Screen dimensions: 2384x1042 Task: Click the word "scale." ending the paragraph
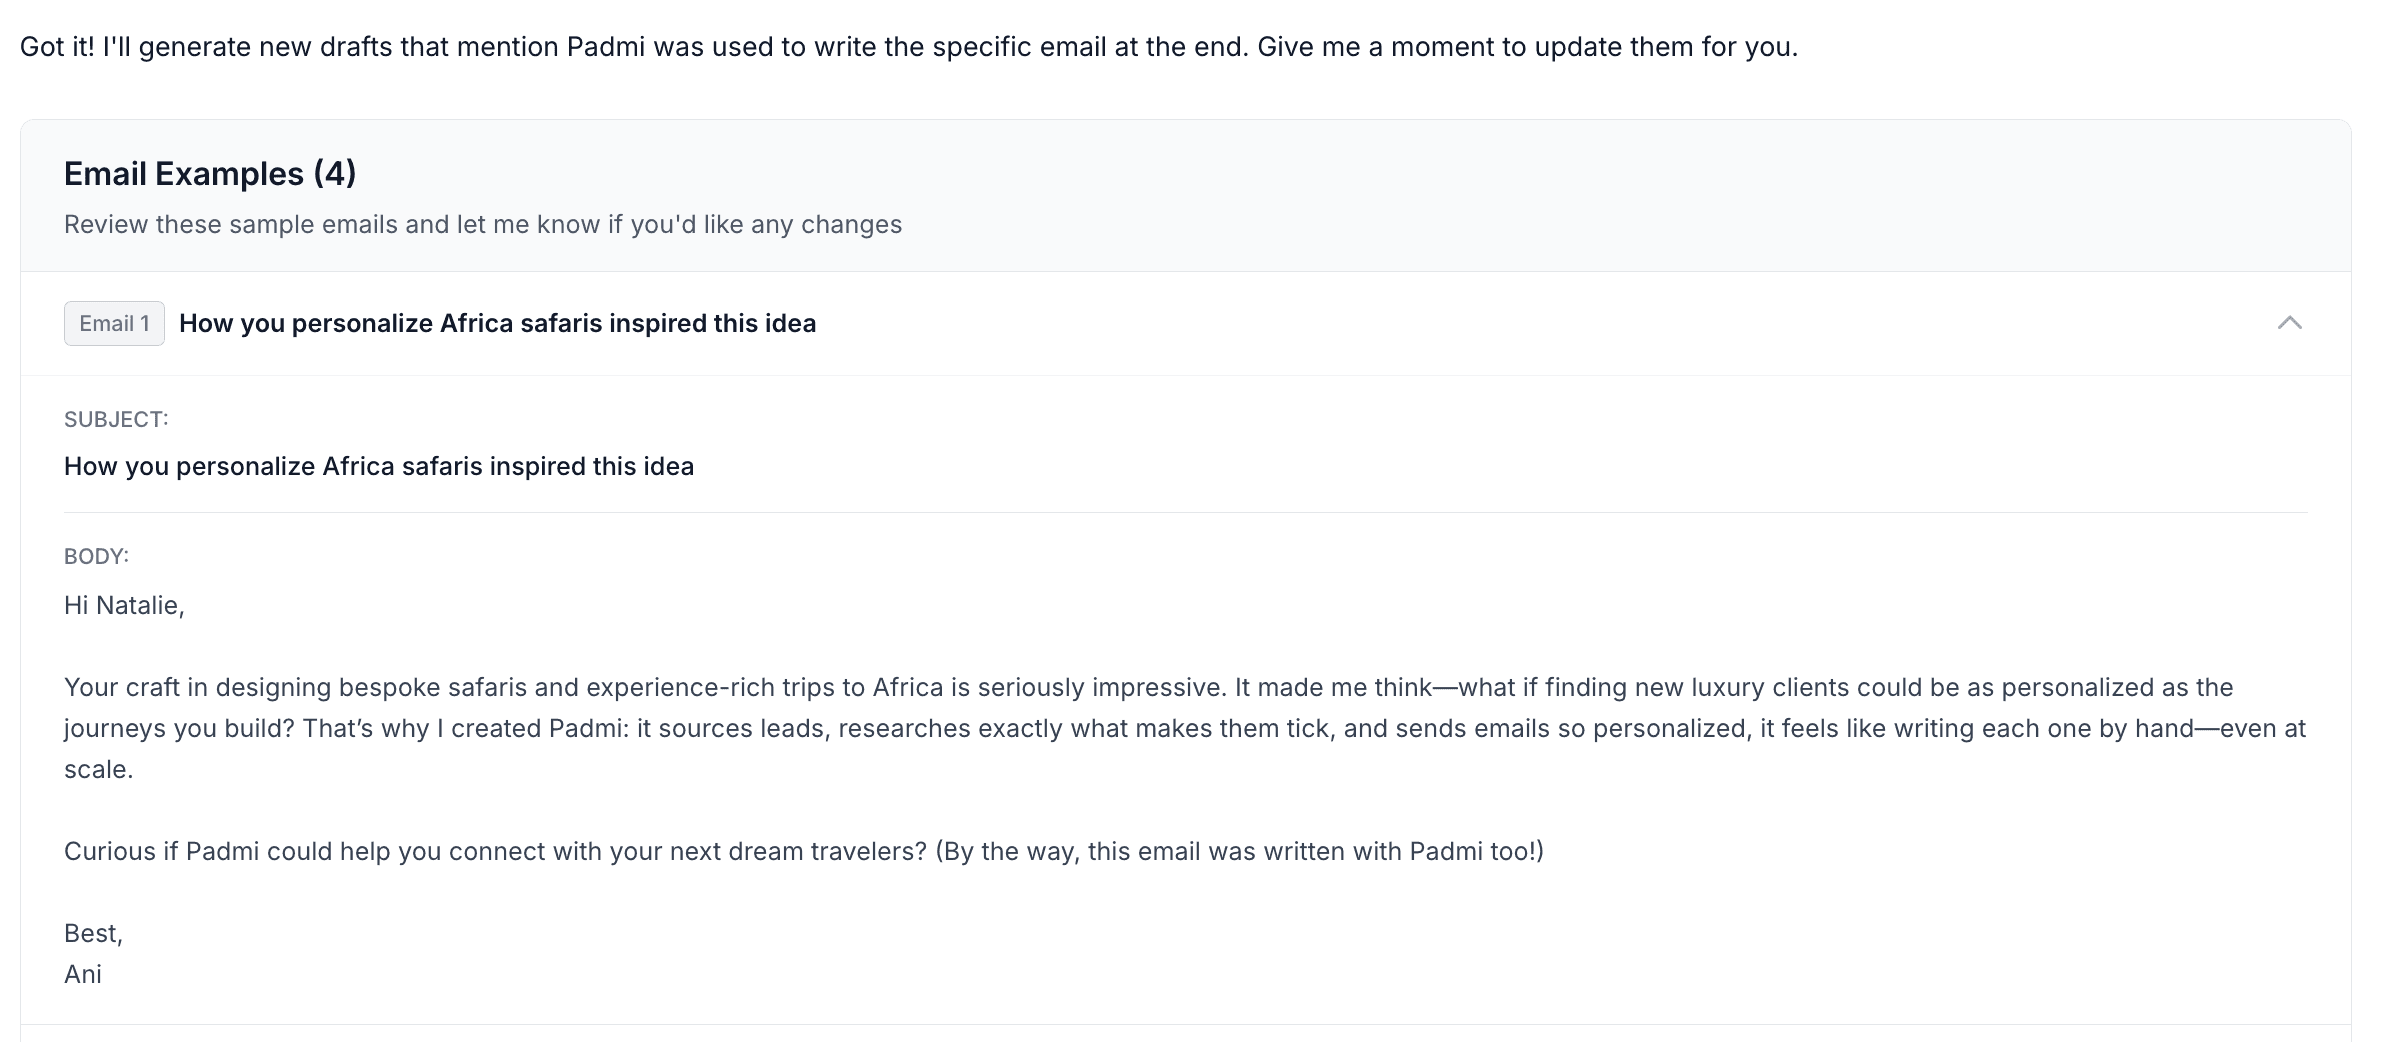(x=98, y=770)
